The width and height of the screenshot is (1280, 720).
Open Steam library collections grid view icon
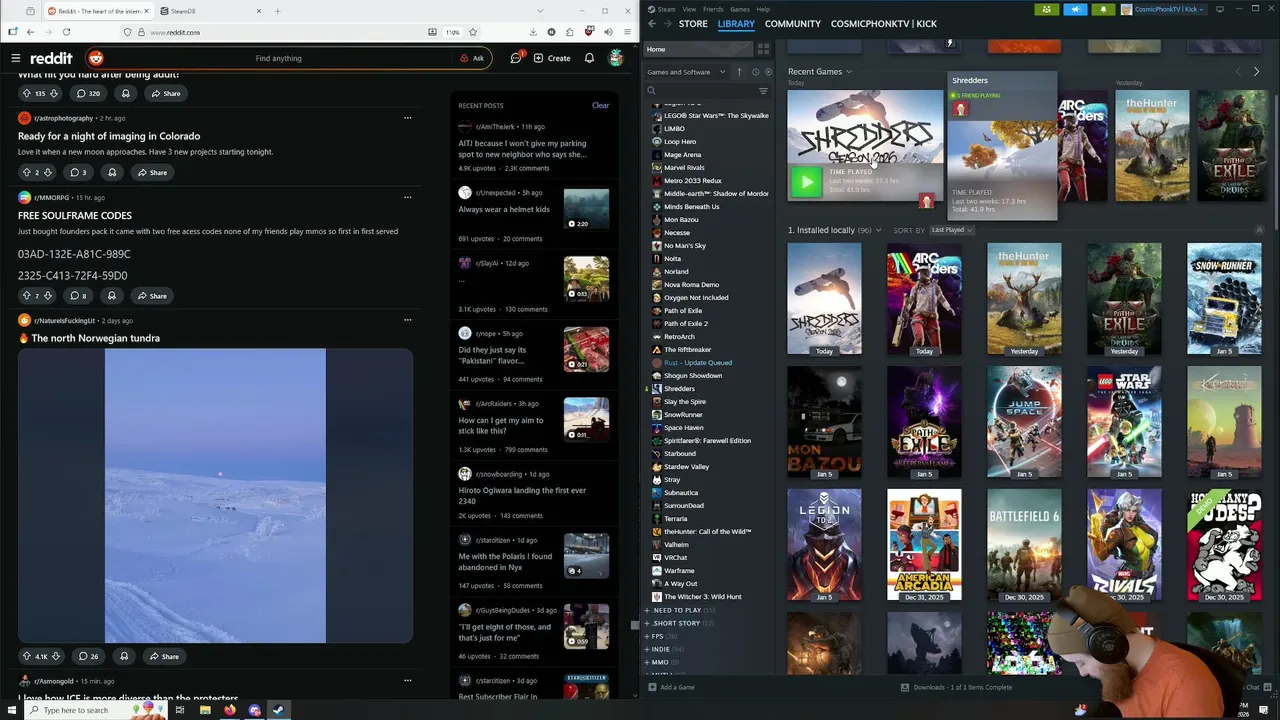pos(763,49)
